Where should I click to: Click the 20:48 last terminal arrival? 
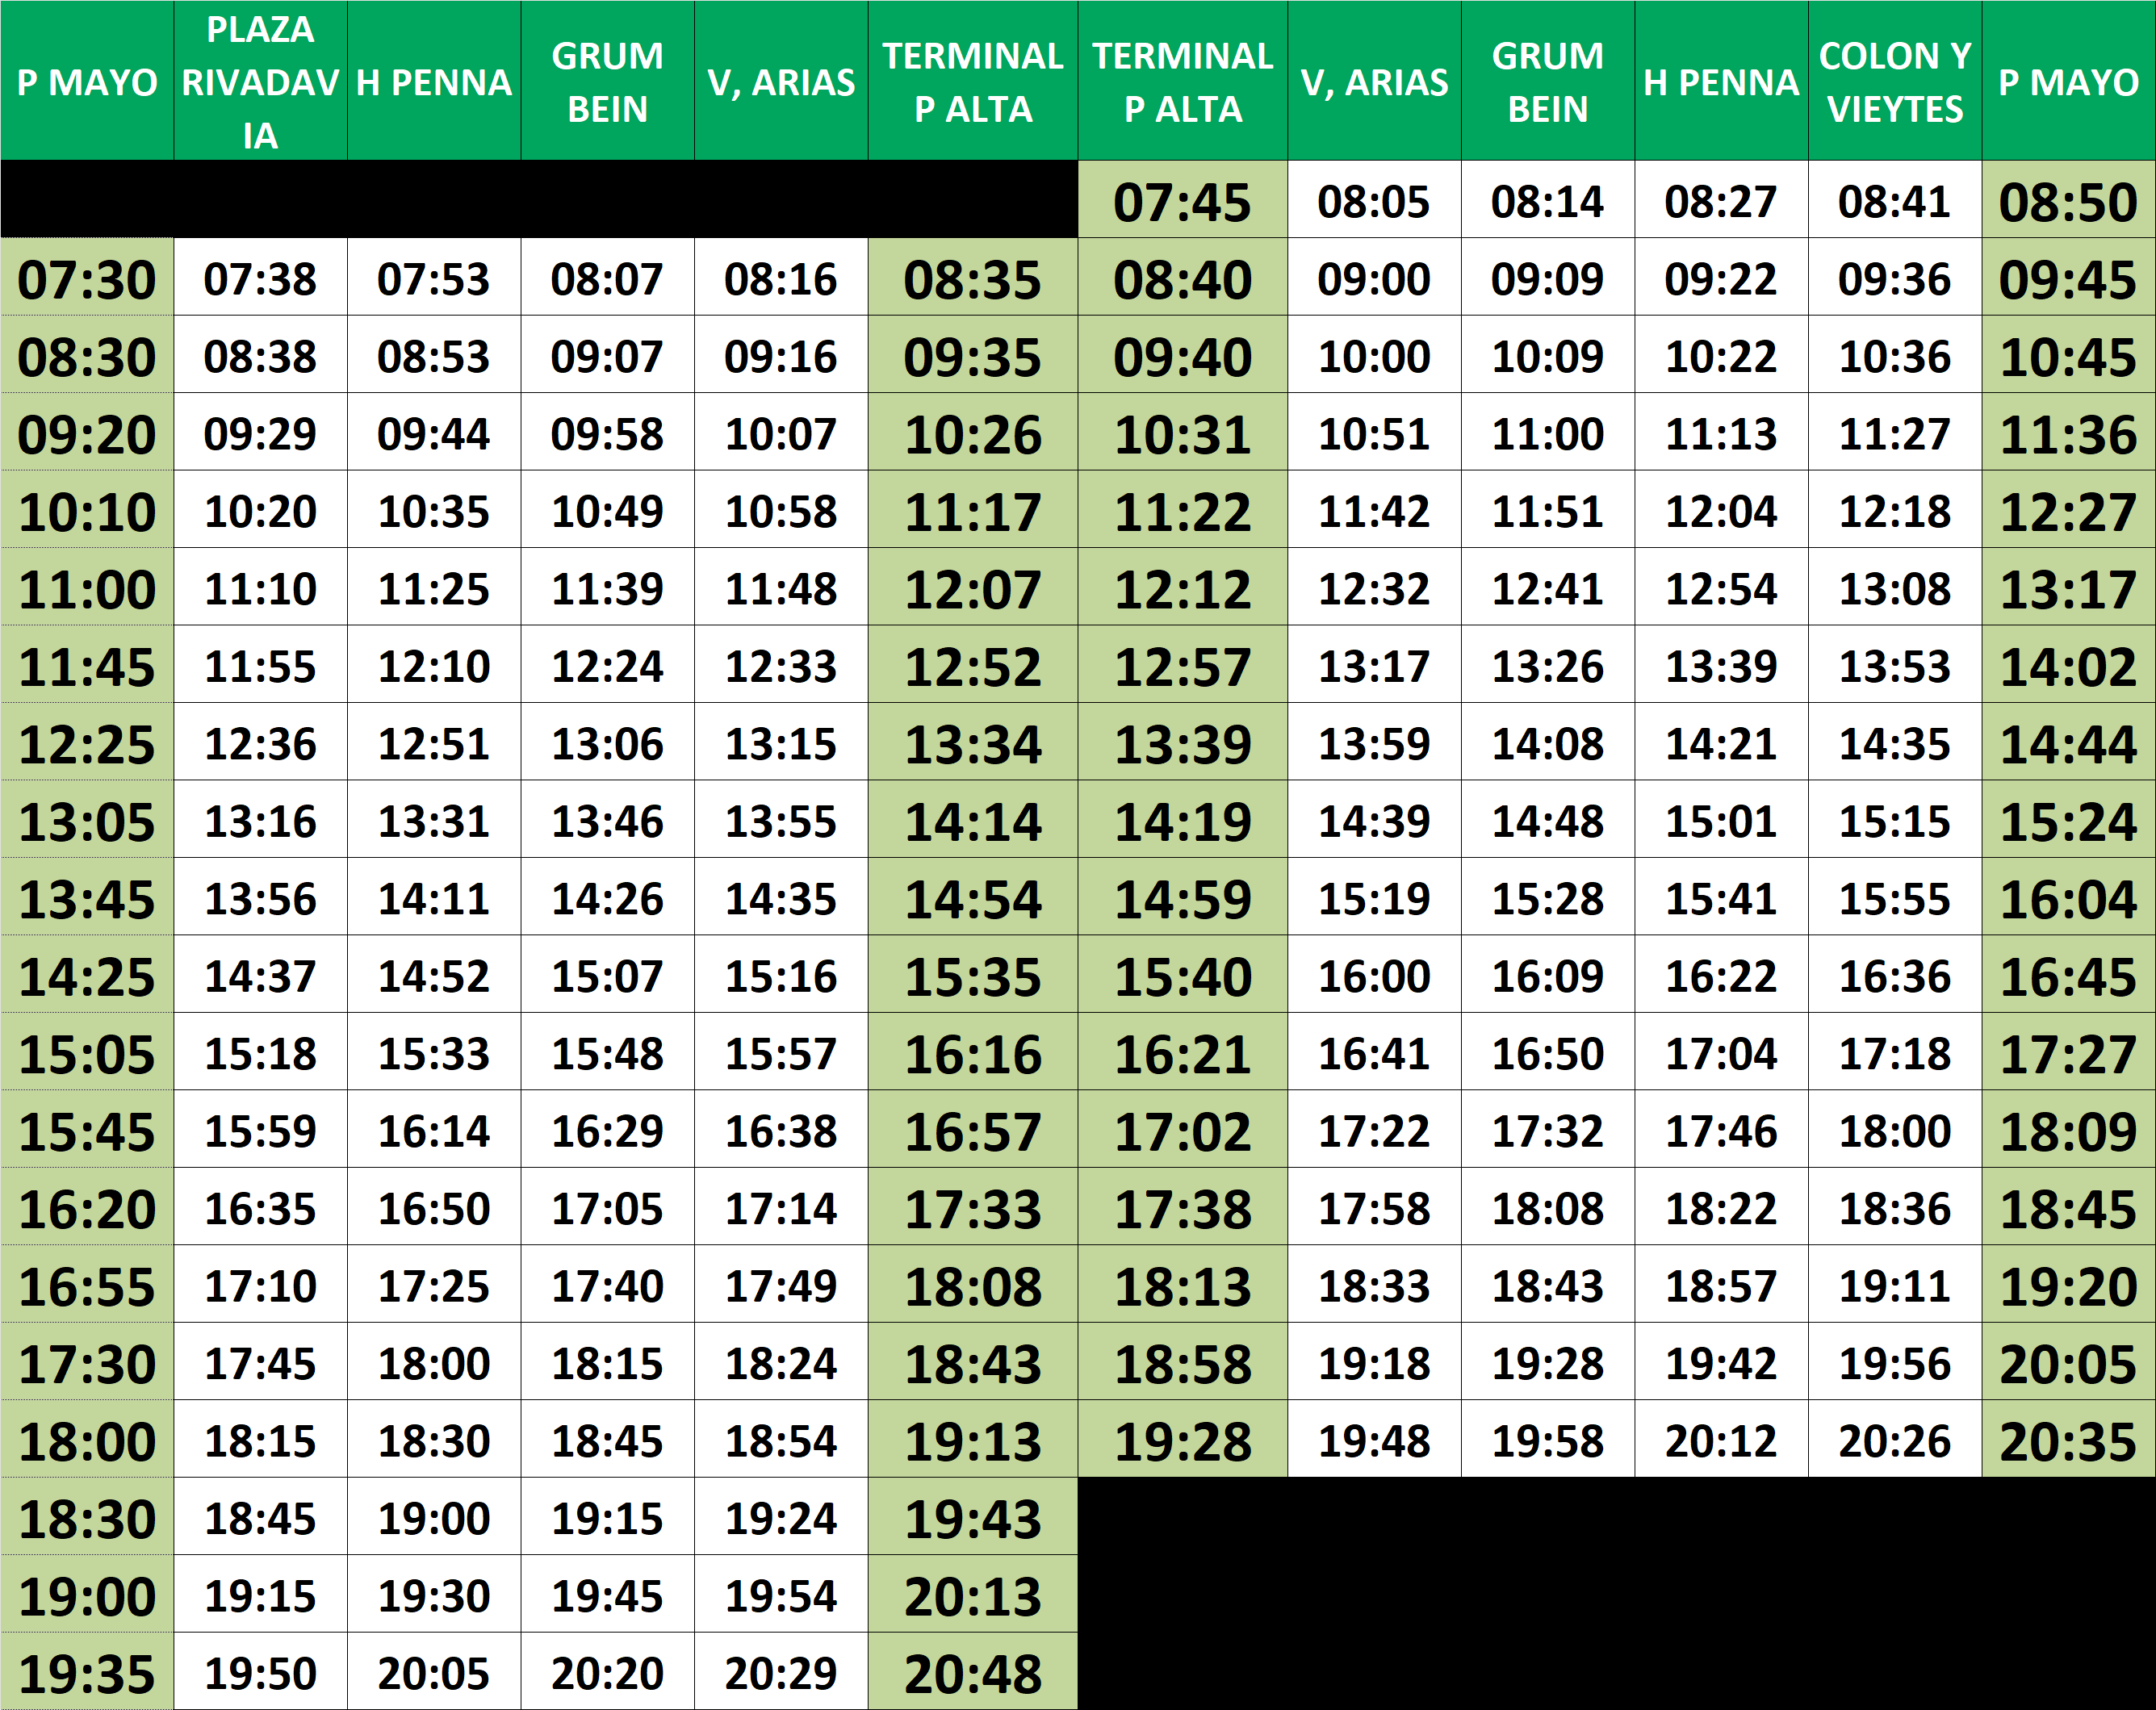[972, 1673]
